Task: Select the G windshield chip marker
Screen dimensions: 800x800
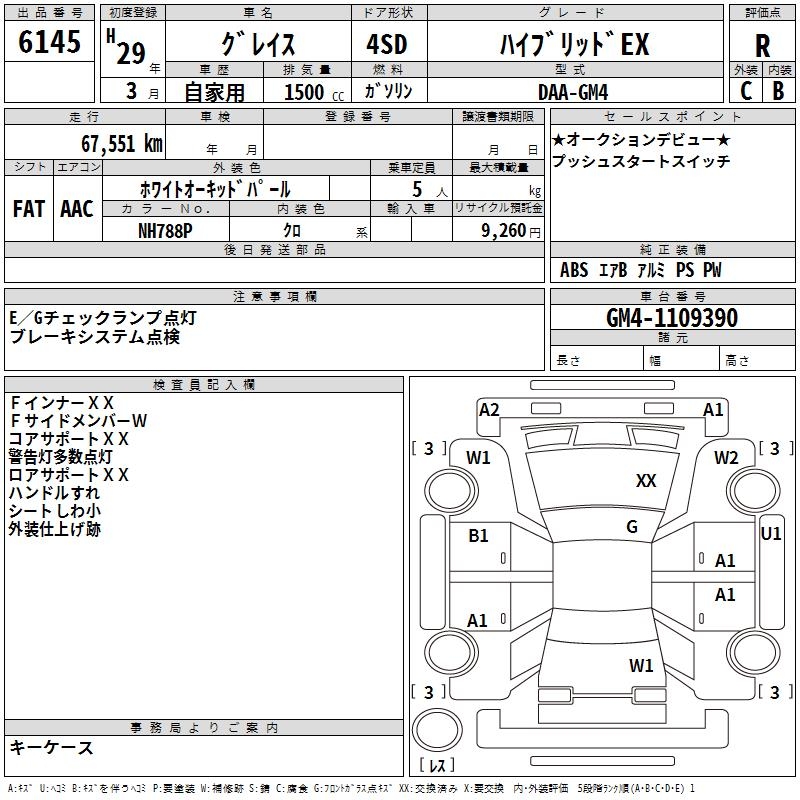Action: [632, 527]
